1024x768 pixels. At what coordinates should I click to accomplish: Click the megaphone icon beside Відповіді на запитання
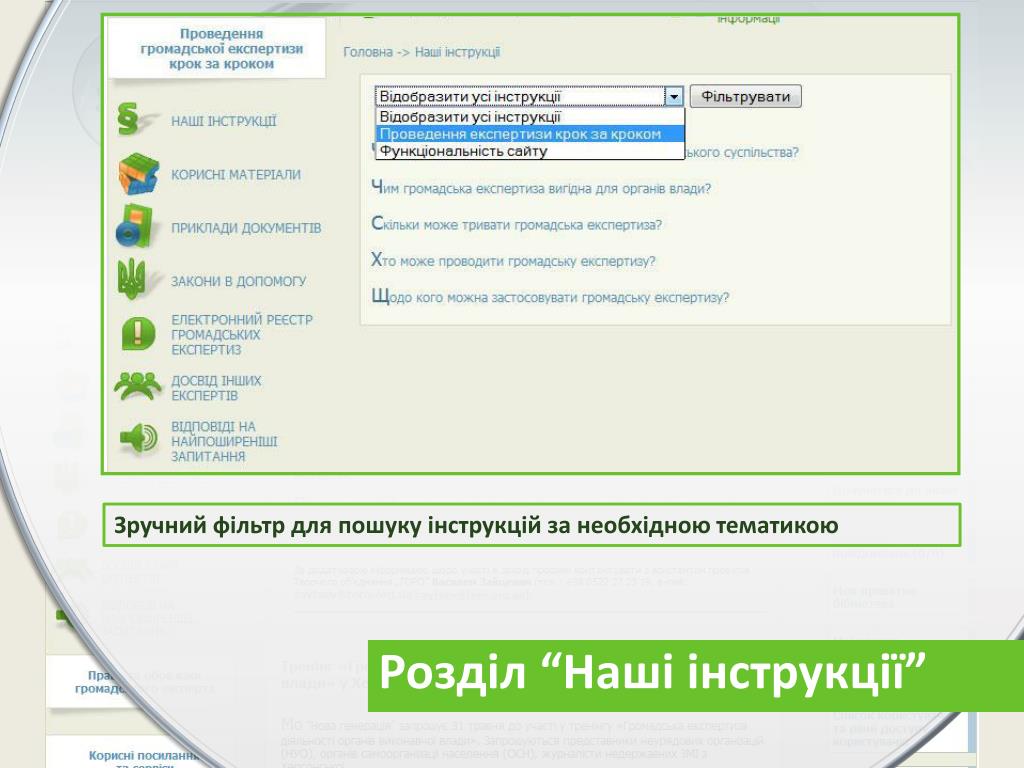pos(139,438)
